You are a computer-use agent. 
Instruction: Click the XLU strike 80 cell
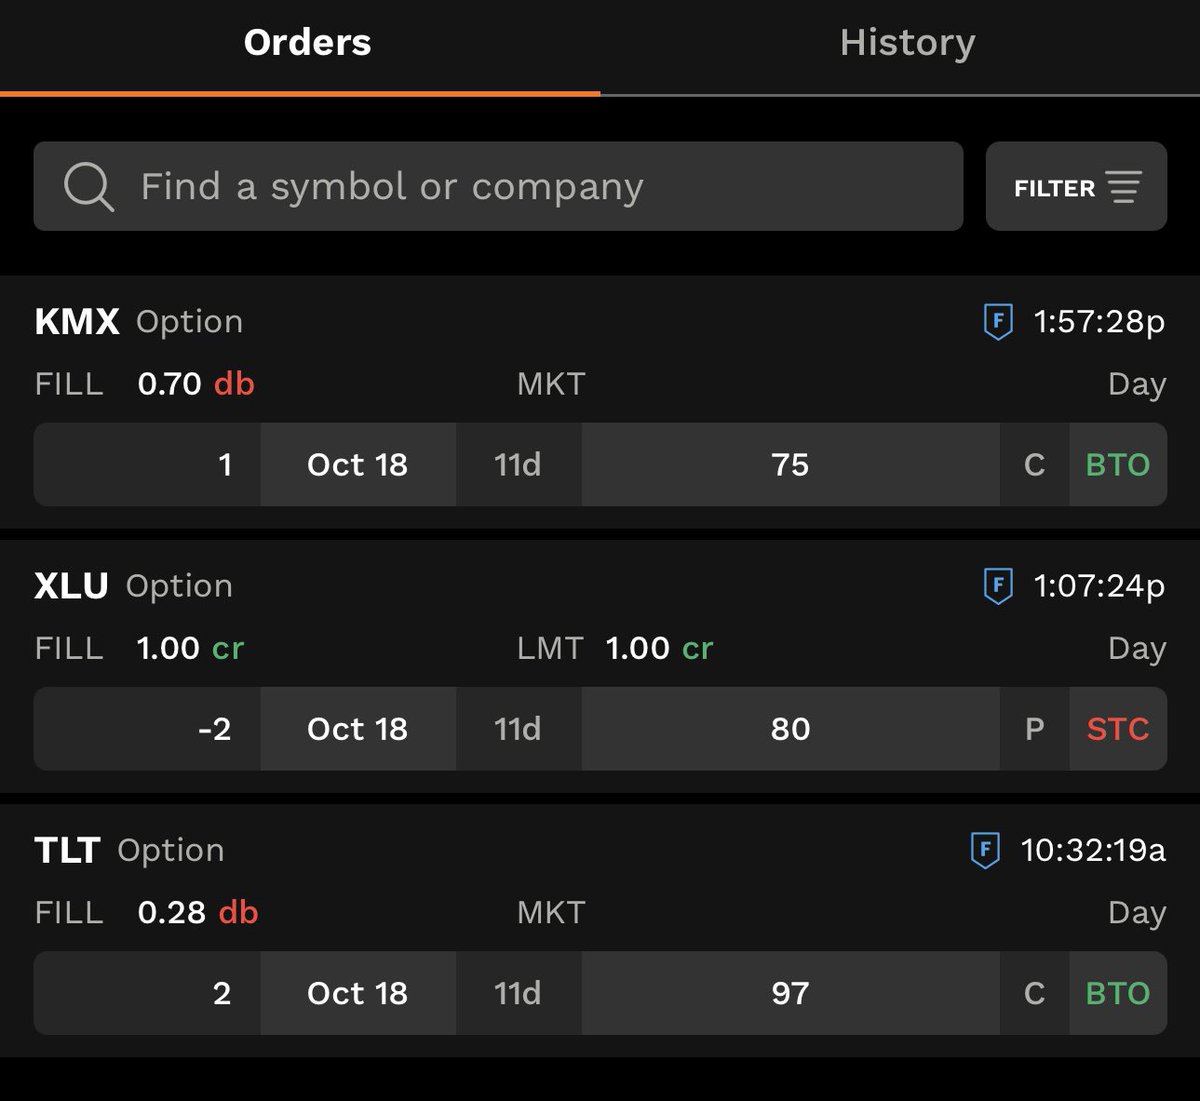pos(790,729)
